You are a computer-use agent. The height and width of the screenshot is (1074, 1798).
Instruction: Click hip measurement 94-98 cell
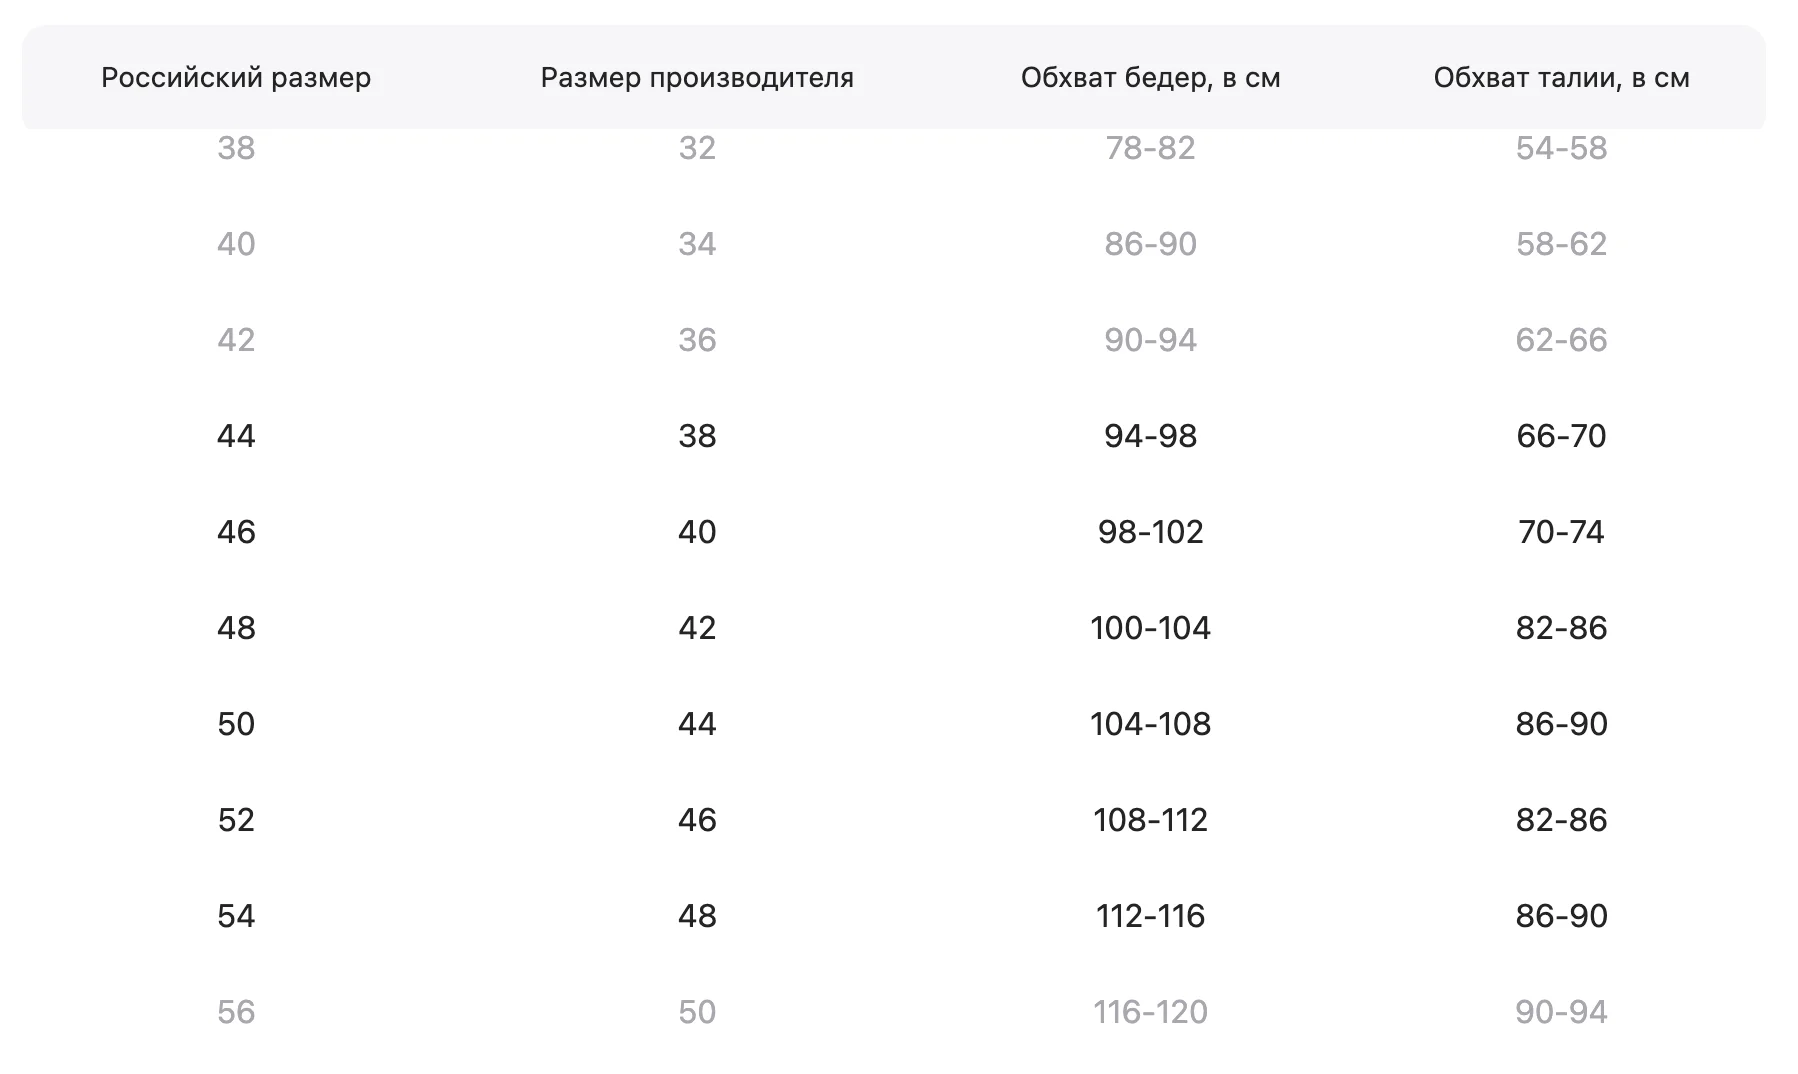click(x=1150, y=436)
